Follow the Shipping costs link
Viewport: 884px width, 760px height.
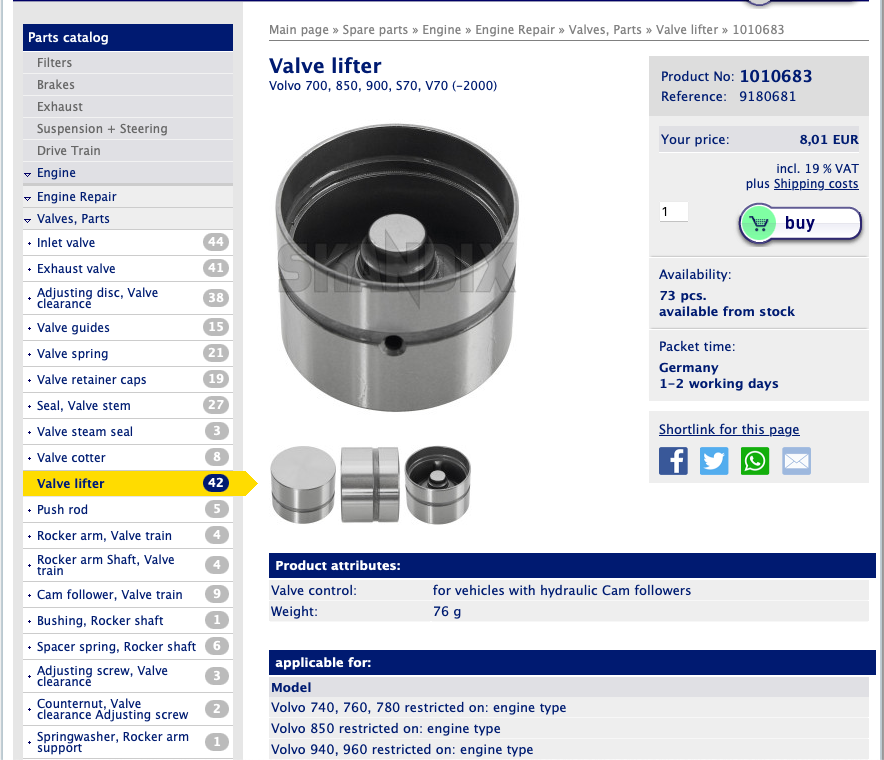coord(815,184)
